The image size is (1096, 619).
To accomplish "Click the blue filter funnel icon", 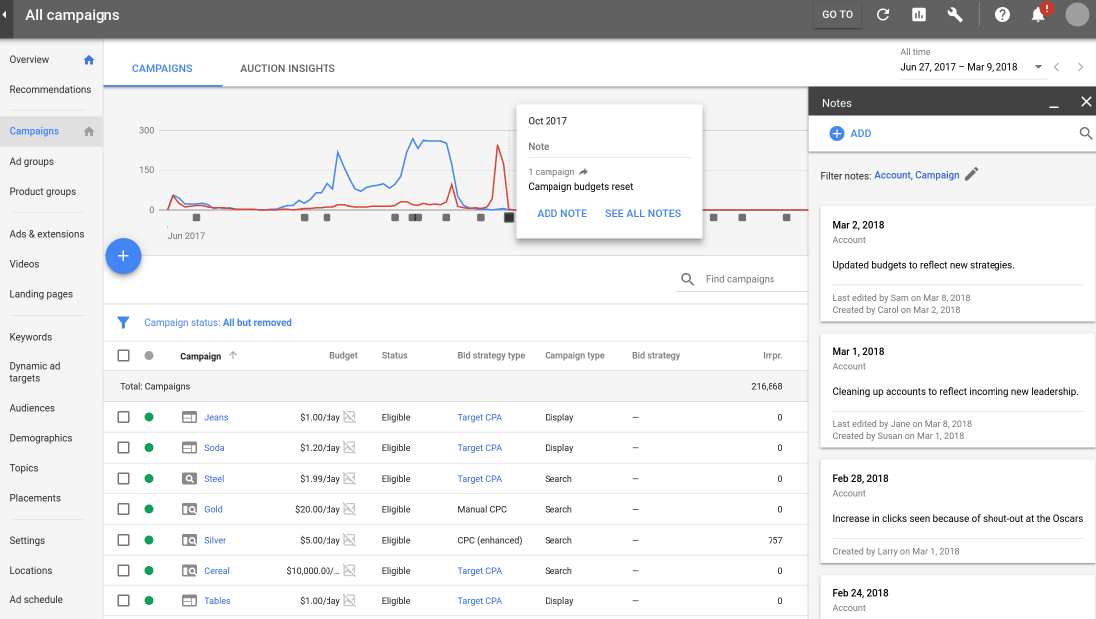I will [123, 323].
